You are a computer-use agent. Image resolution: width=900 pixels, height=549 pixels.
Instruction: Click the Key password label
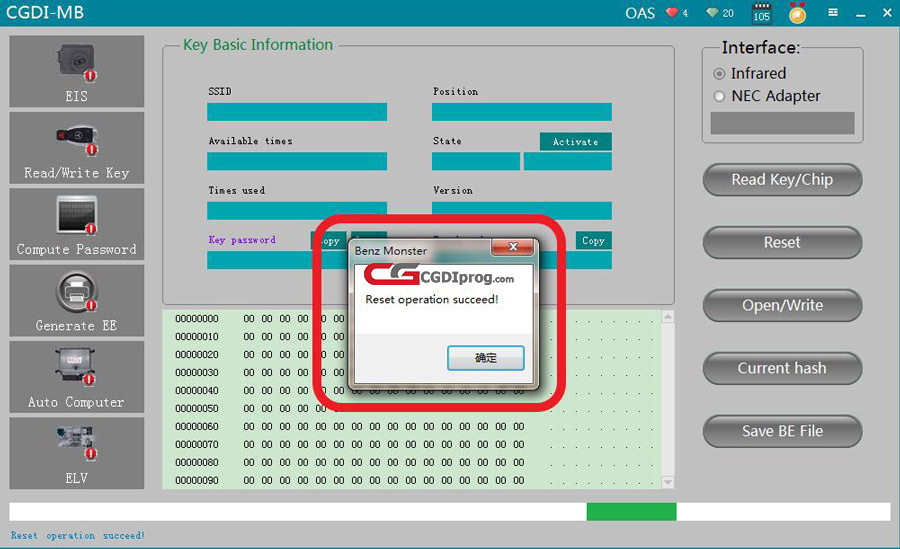[x=242, y=240]
